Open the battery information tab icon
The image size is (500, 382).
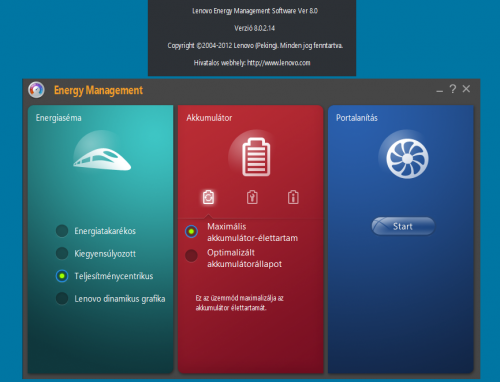point(293,197)
